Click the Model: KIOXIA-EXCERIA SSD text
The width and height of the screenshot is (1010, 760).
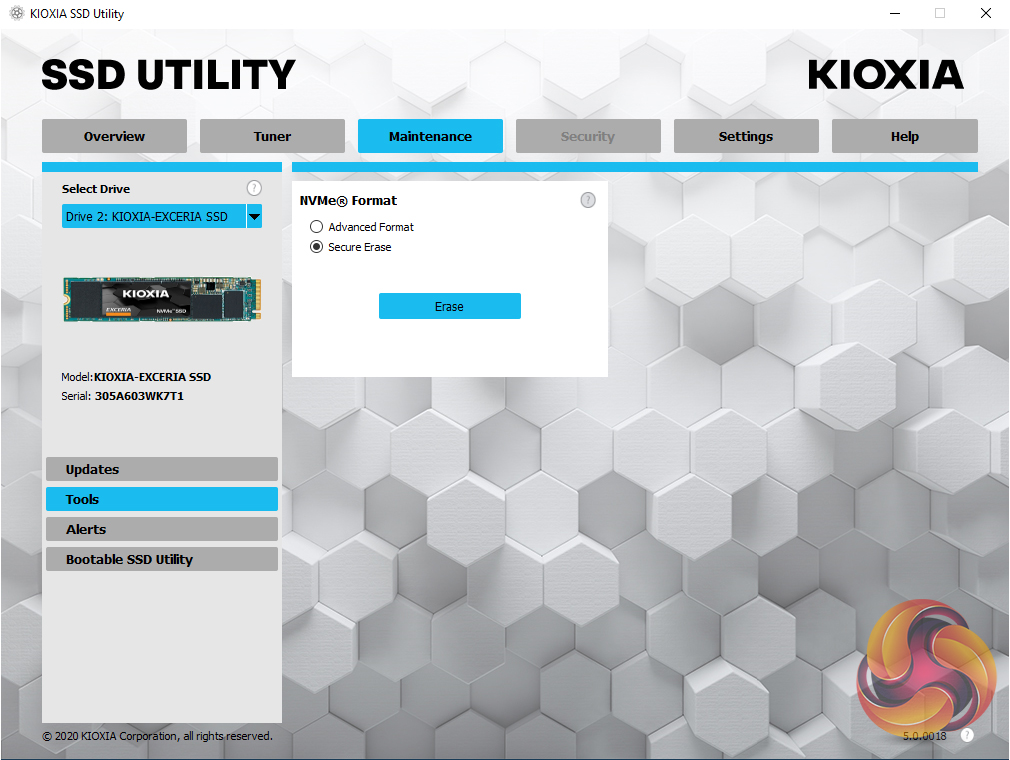click(136, 377)
